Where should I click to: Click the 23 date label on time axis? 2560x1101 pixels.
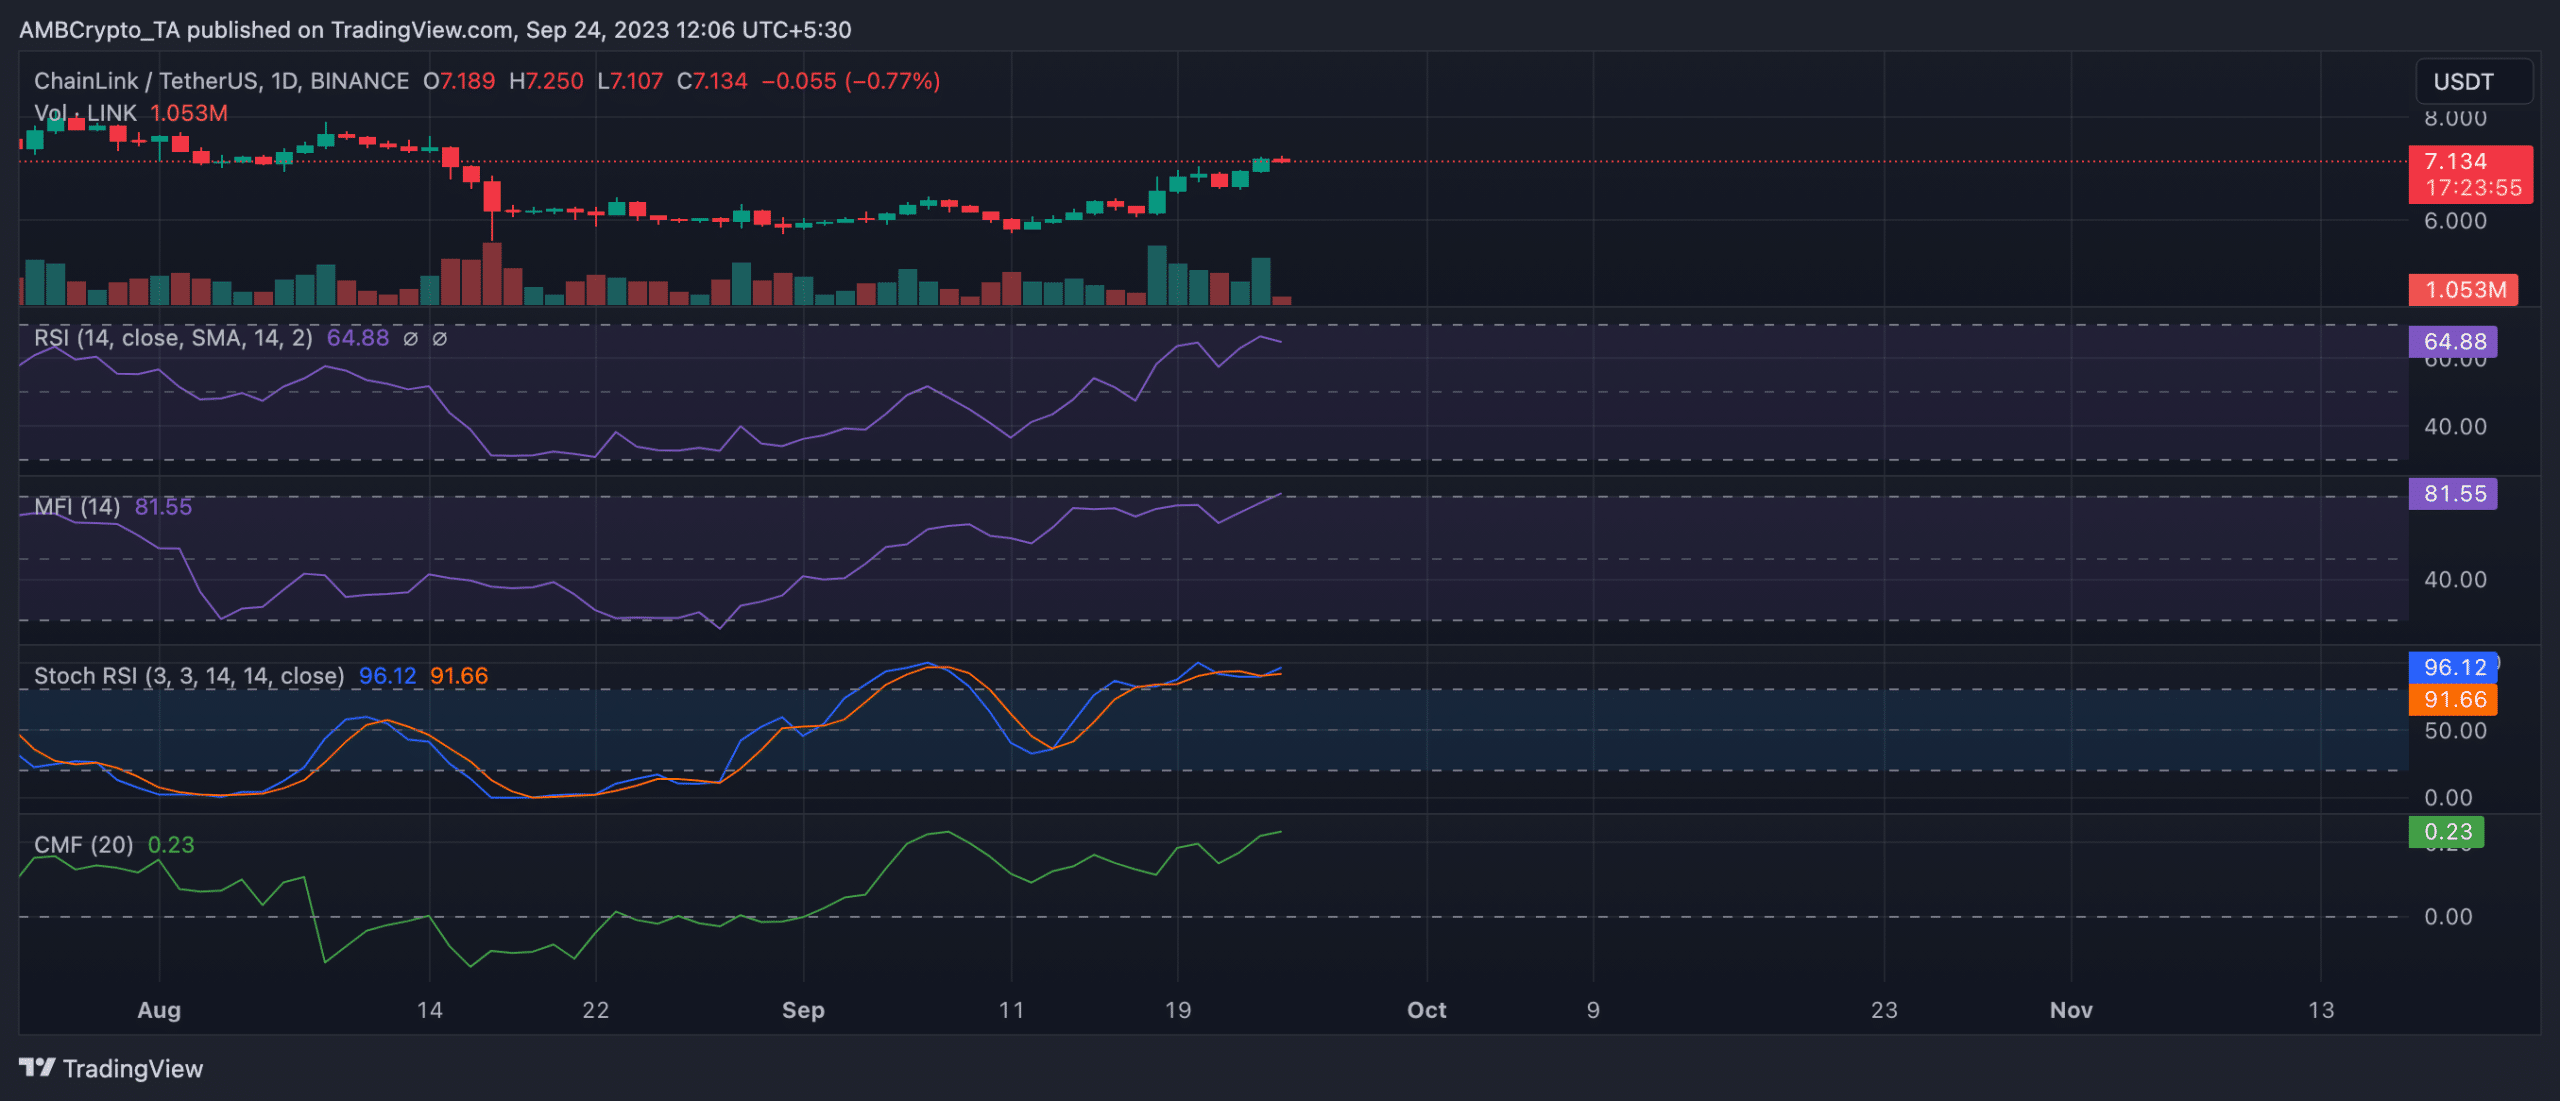tap(1884, 1010)
